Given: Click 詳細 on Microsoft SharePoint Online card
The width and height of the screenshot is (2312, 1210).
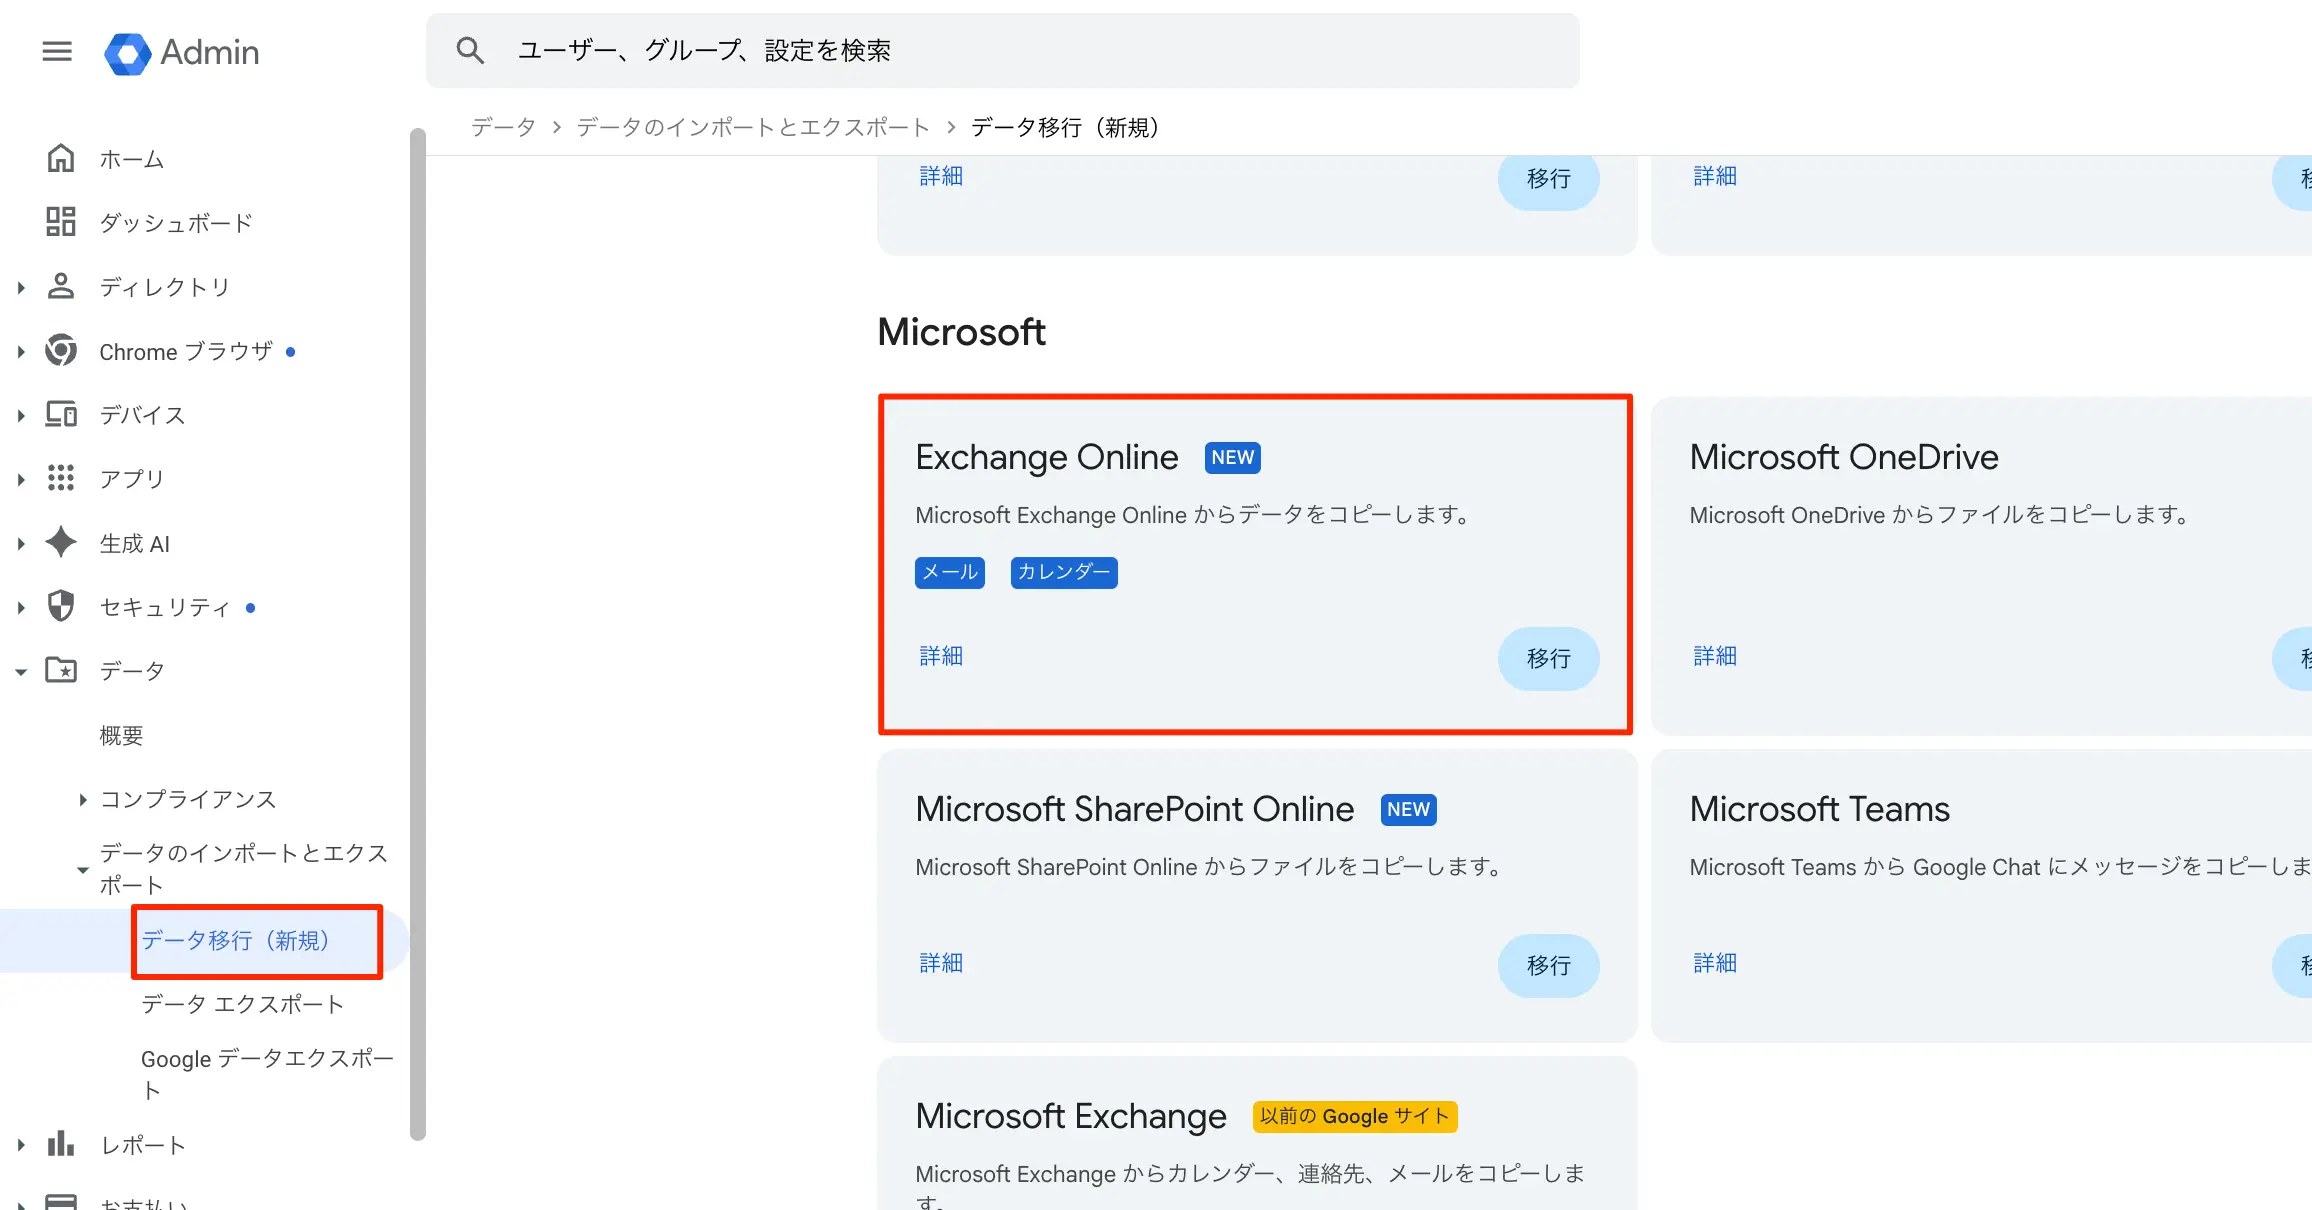Looking at the screenshot, I should pos(941,963).
